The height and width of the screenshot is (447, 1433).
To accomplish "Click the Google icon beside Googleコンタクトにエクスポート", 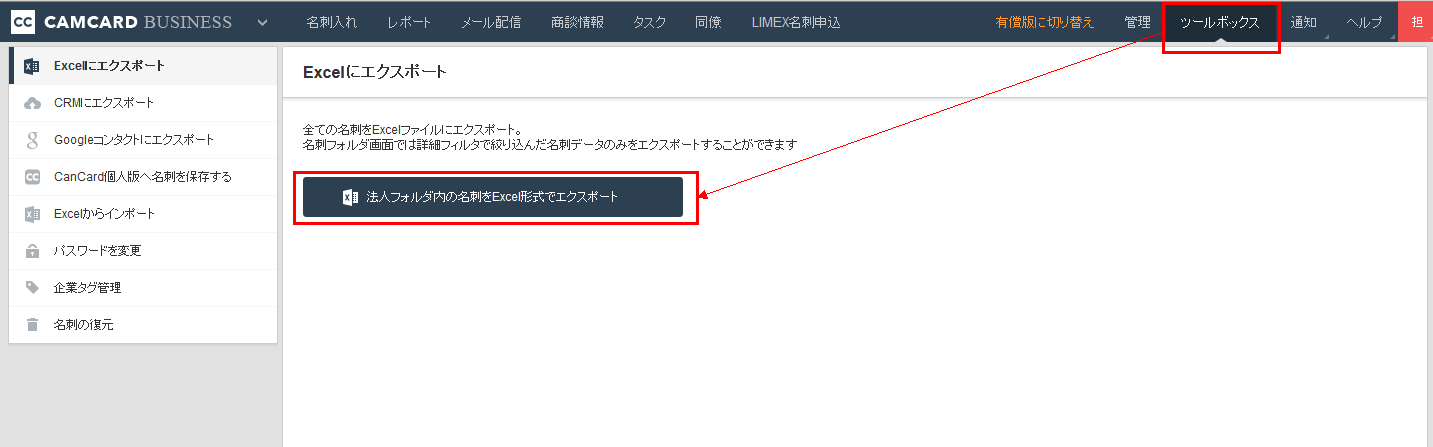I will 32,140.
